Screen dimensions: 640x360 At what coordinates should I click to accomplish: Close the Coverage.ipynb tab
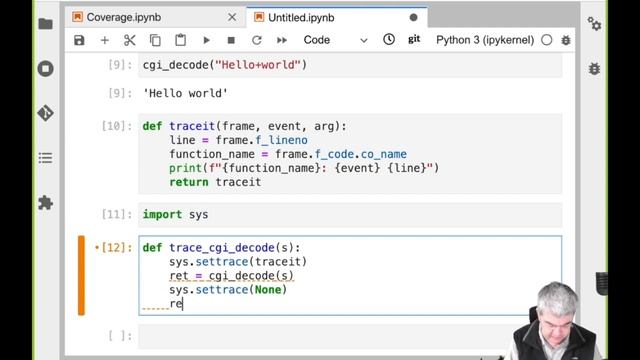[x=232, y=17]
